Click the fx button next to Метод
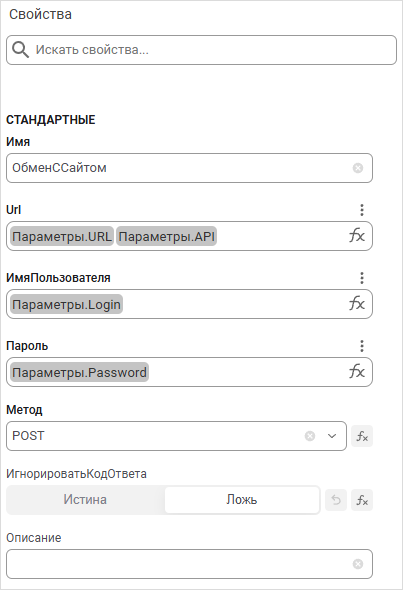Screen dimensions: 403x590 coord(362,436)
